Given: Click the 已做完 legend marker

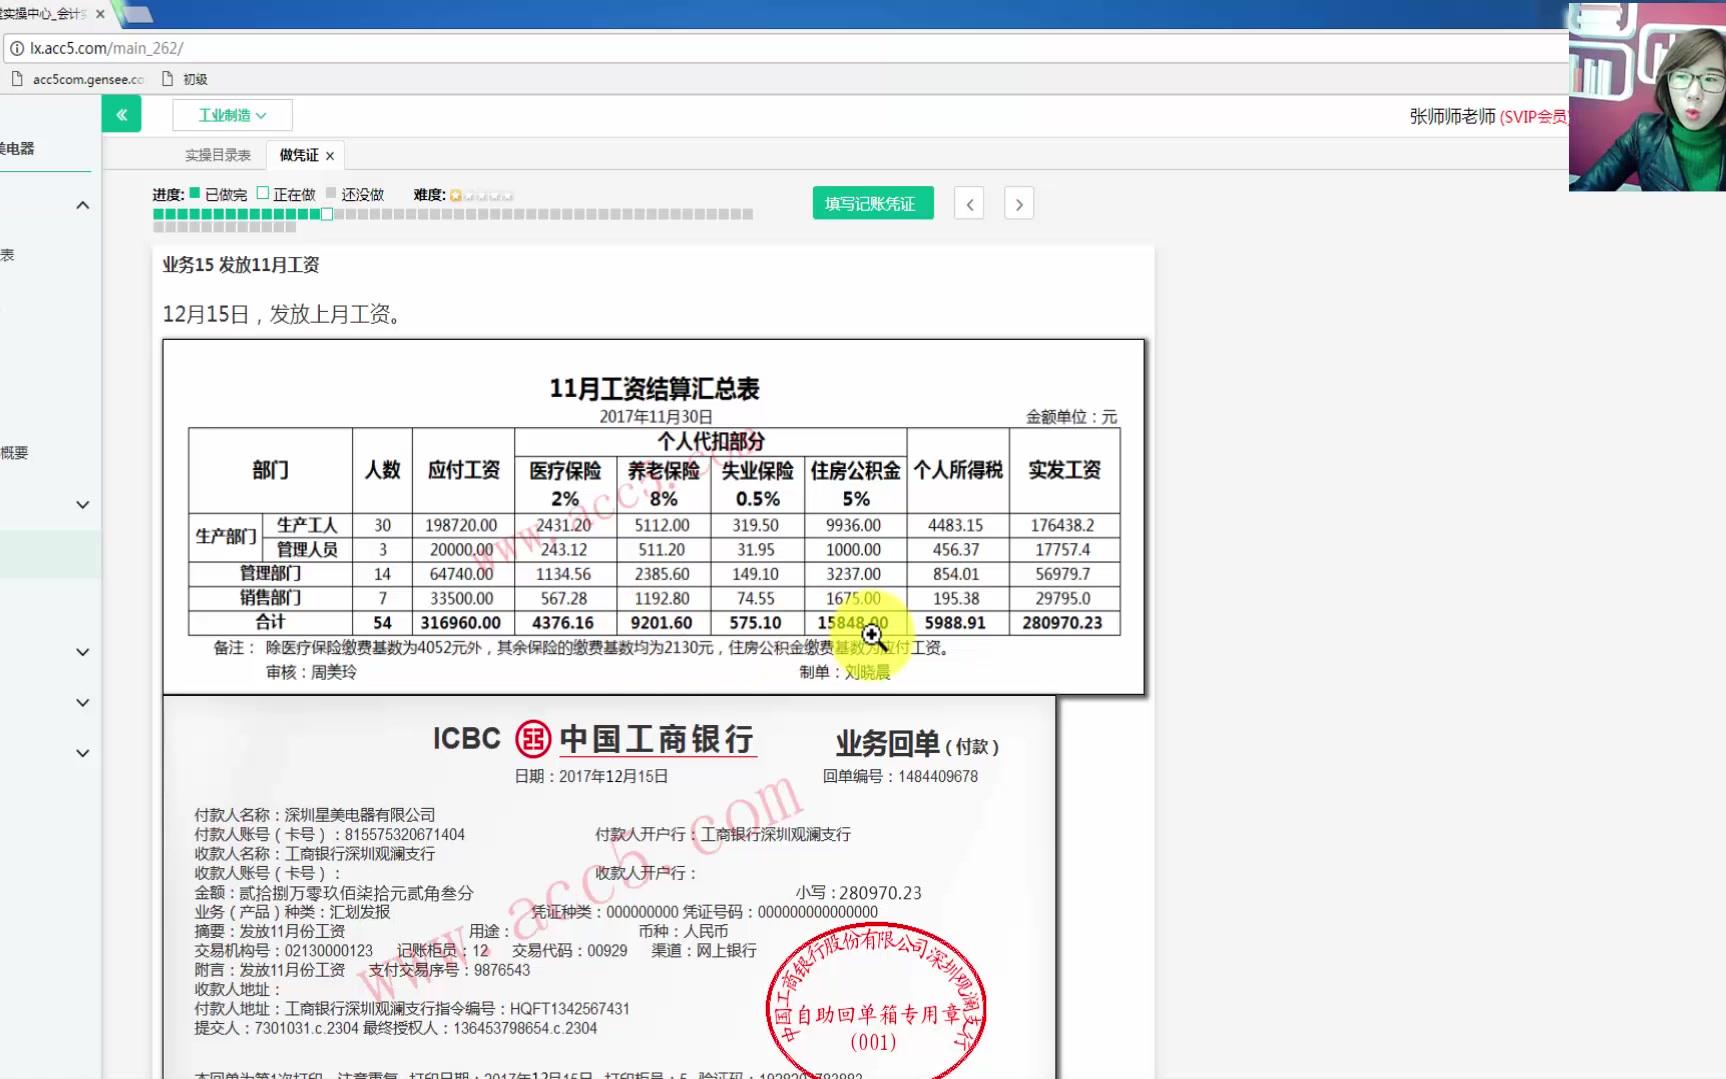Looking at the screenshot, I should pos(195,193).
